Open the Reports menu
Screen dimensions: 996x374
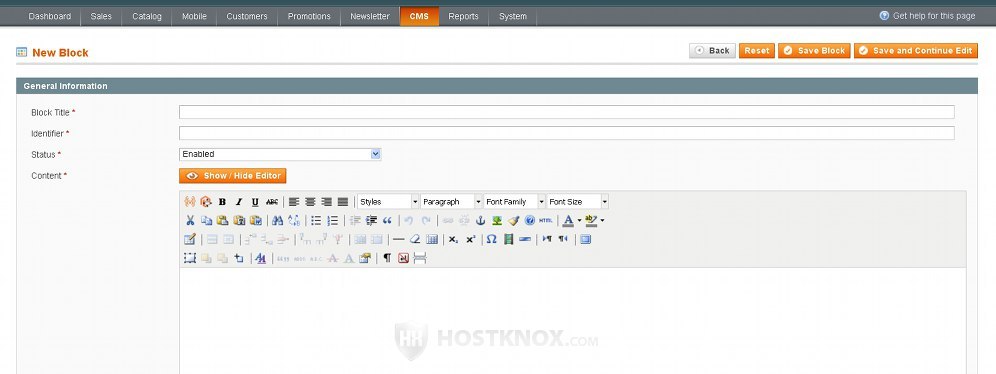[463, 17]
